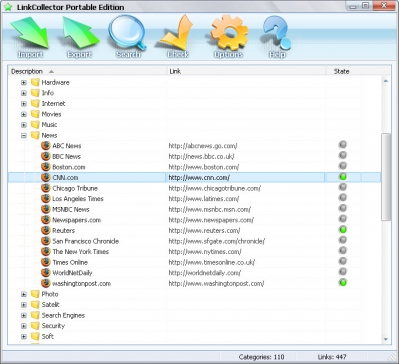Select the Newspapers.com entry
Screen dimensions: 400x364
[x=76, y=220]
